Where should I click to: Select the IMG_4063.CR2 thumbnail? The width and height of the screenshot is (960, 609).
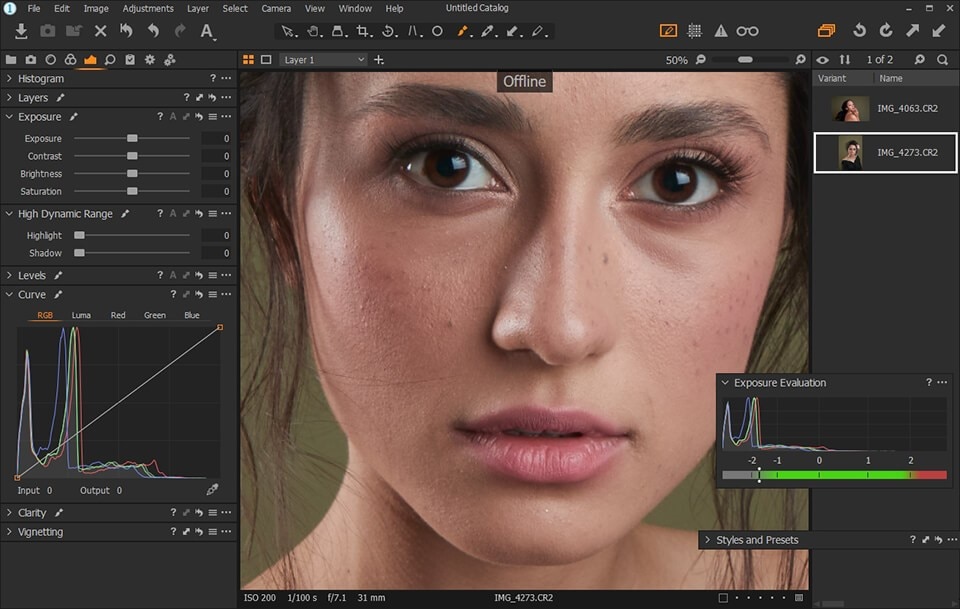pos(851,109)
